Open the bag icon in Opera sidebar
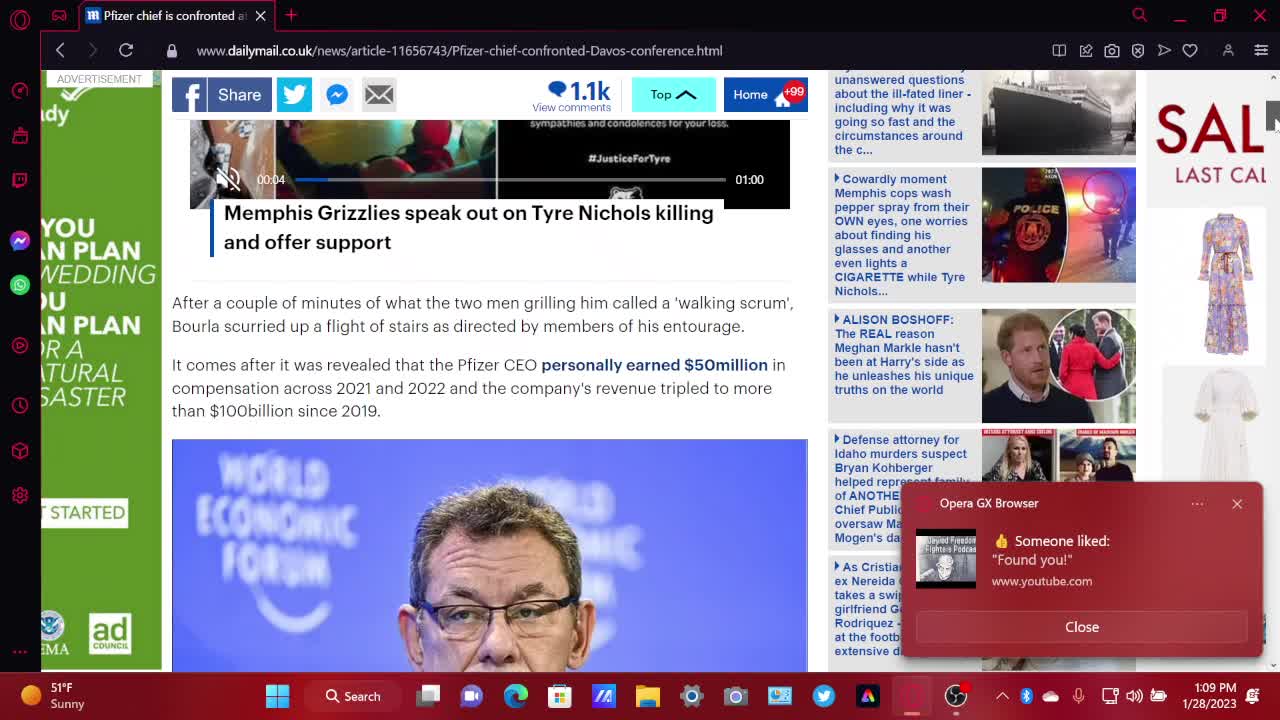Screen dimensions: 1280x720 coord(20,136)
